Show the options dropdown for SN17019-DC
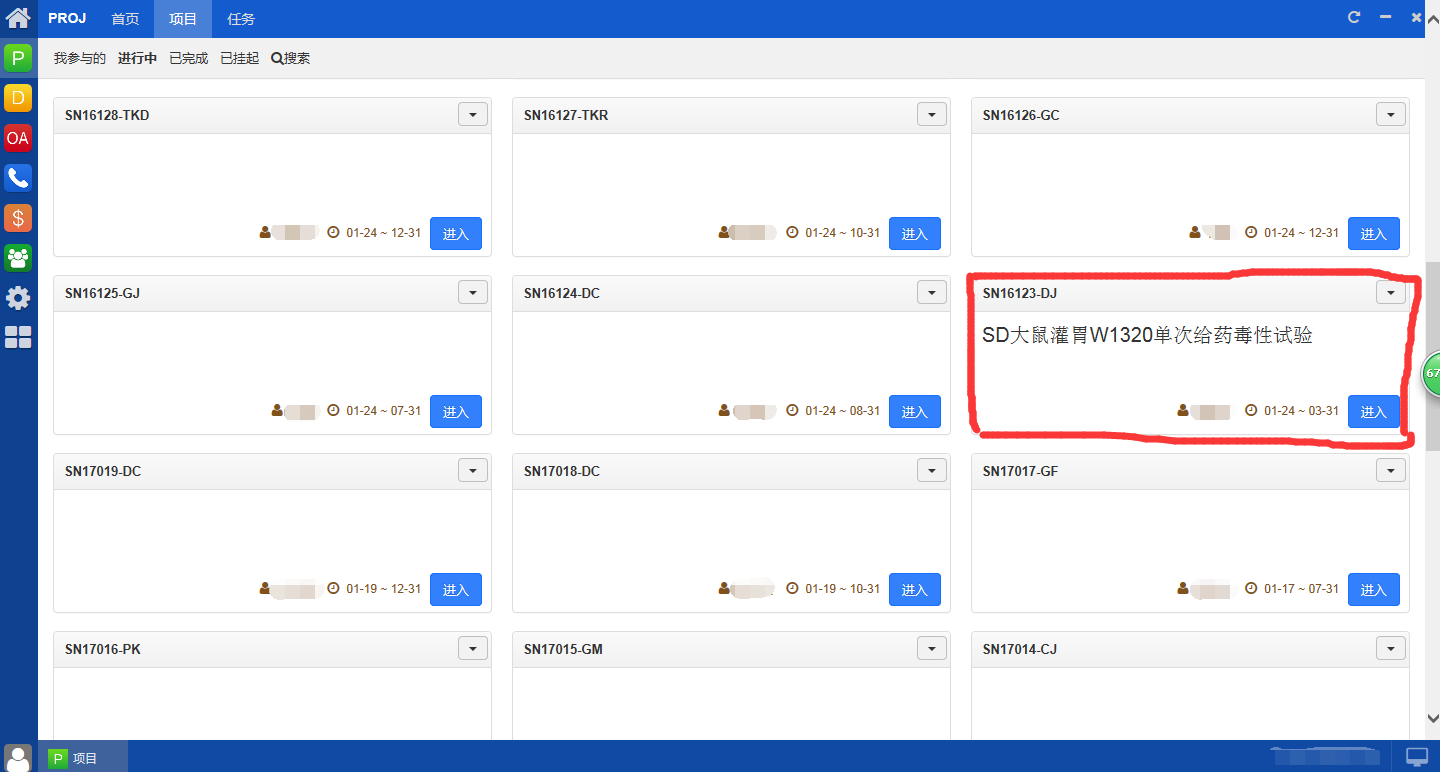 (x=473, y=471)
